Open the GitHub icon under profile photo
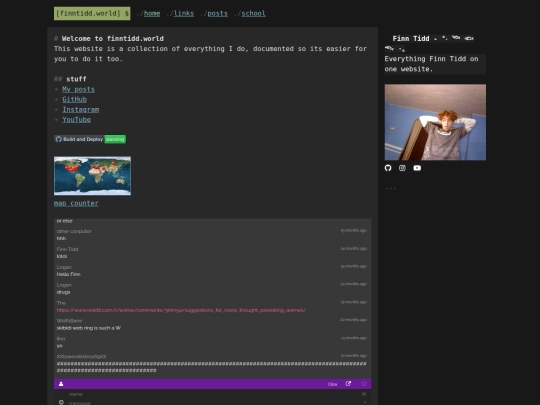 [x=388, y=168]
